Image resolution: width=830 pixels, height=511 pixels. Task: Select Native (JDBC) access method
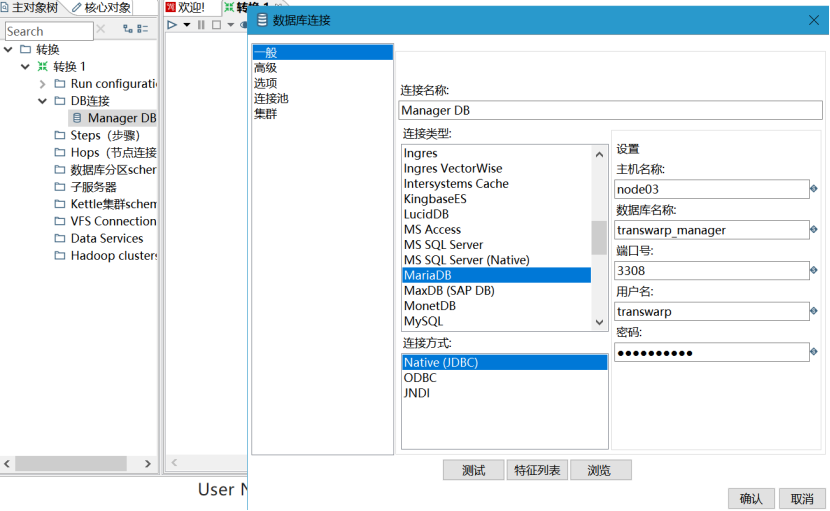(x=504, y=363)
